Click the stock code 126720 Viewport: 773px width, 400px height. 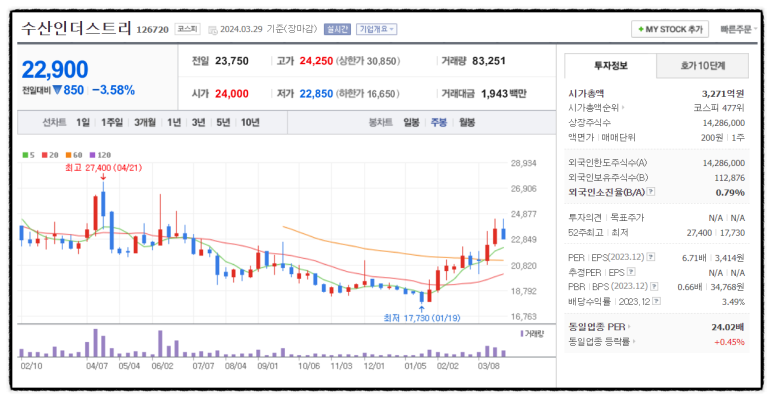(x=152, y=30)
